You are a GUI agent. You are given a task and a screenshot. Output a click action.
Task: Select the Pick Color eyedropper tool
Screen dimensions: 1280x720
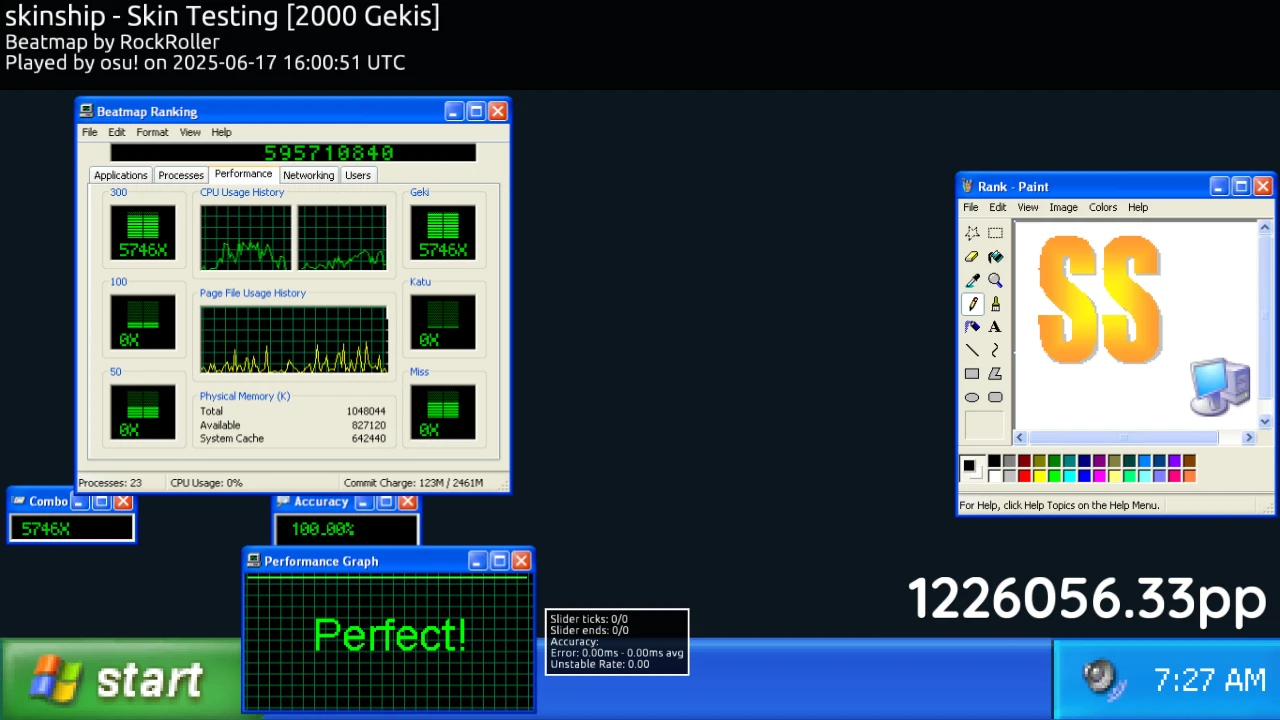[972, 281]
